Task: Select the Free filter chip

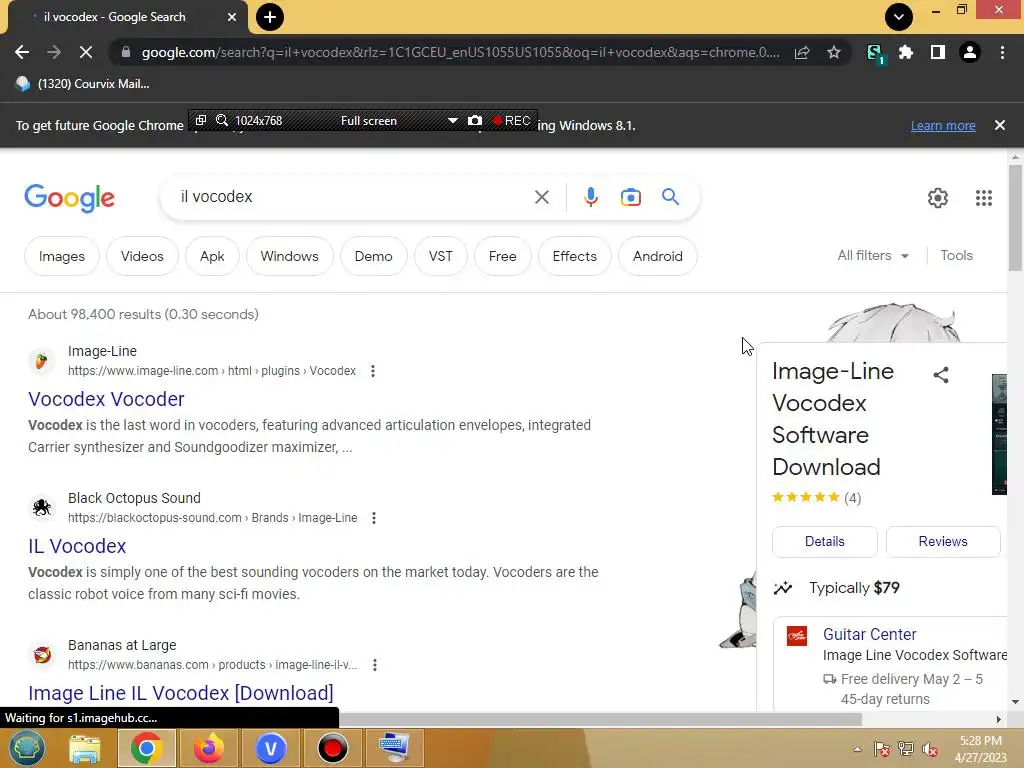Action: [503, 256]
